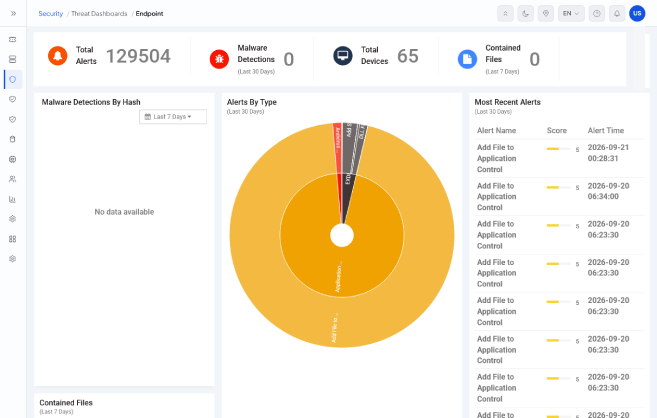Click score bar of the 06:34:00 alert
Image resolution: width=657 pixels, height=418 pixels.
(559, 187)
